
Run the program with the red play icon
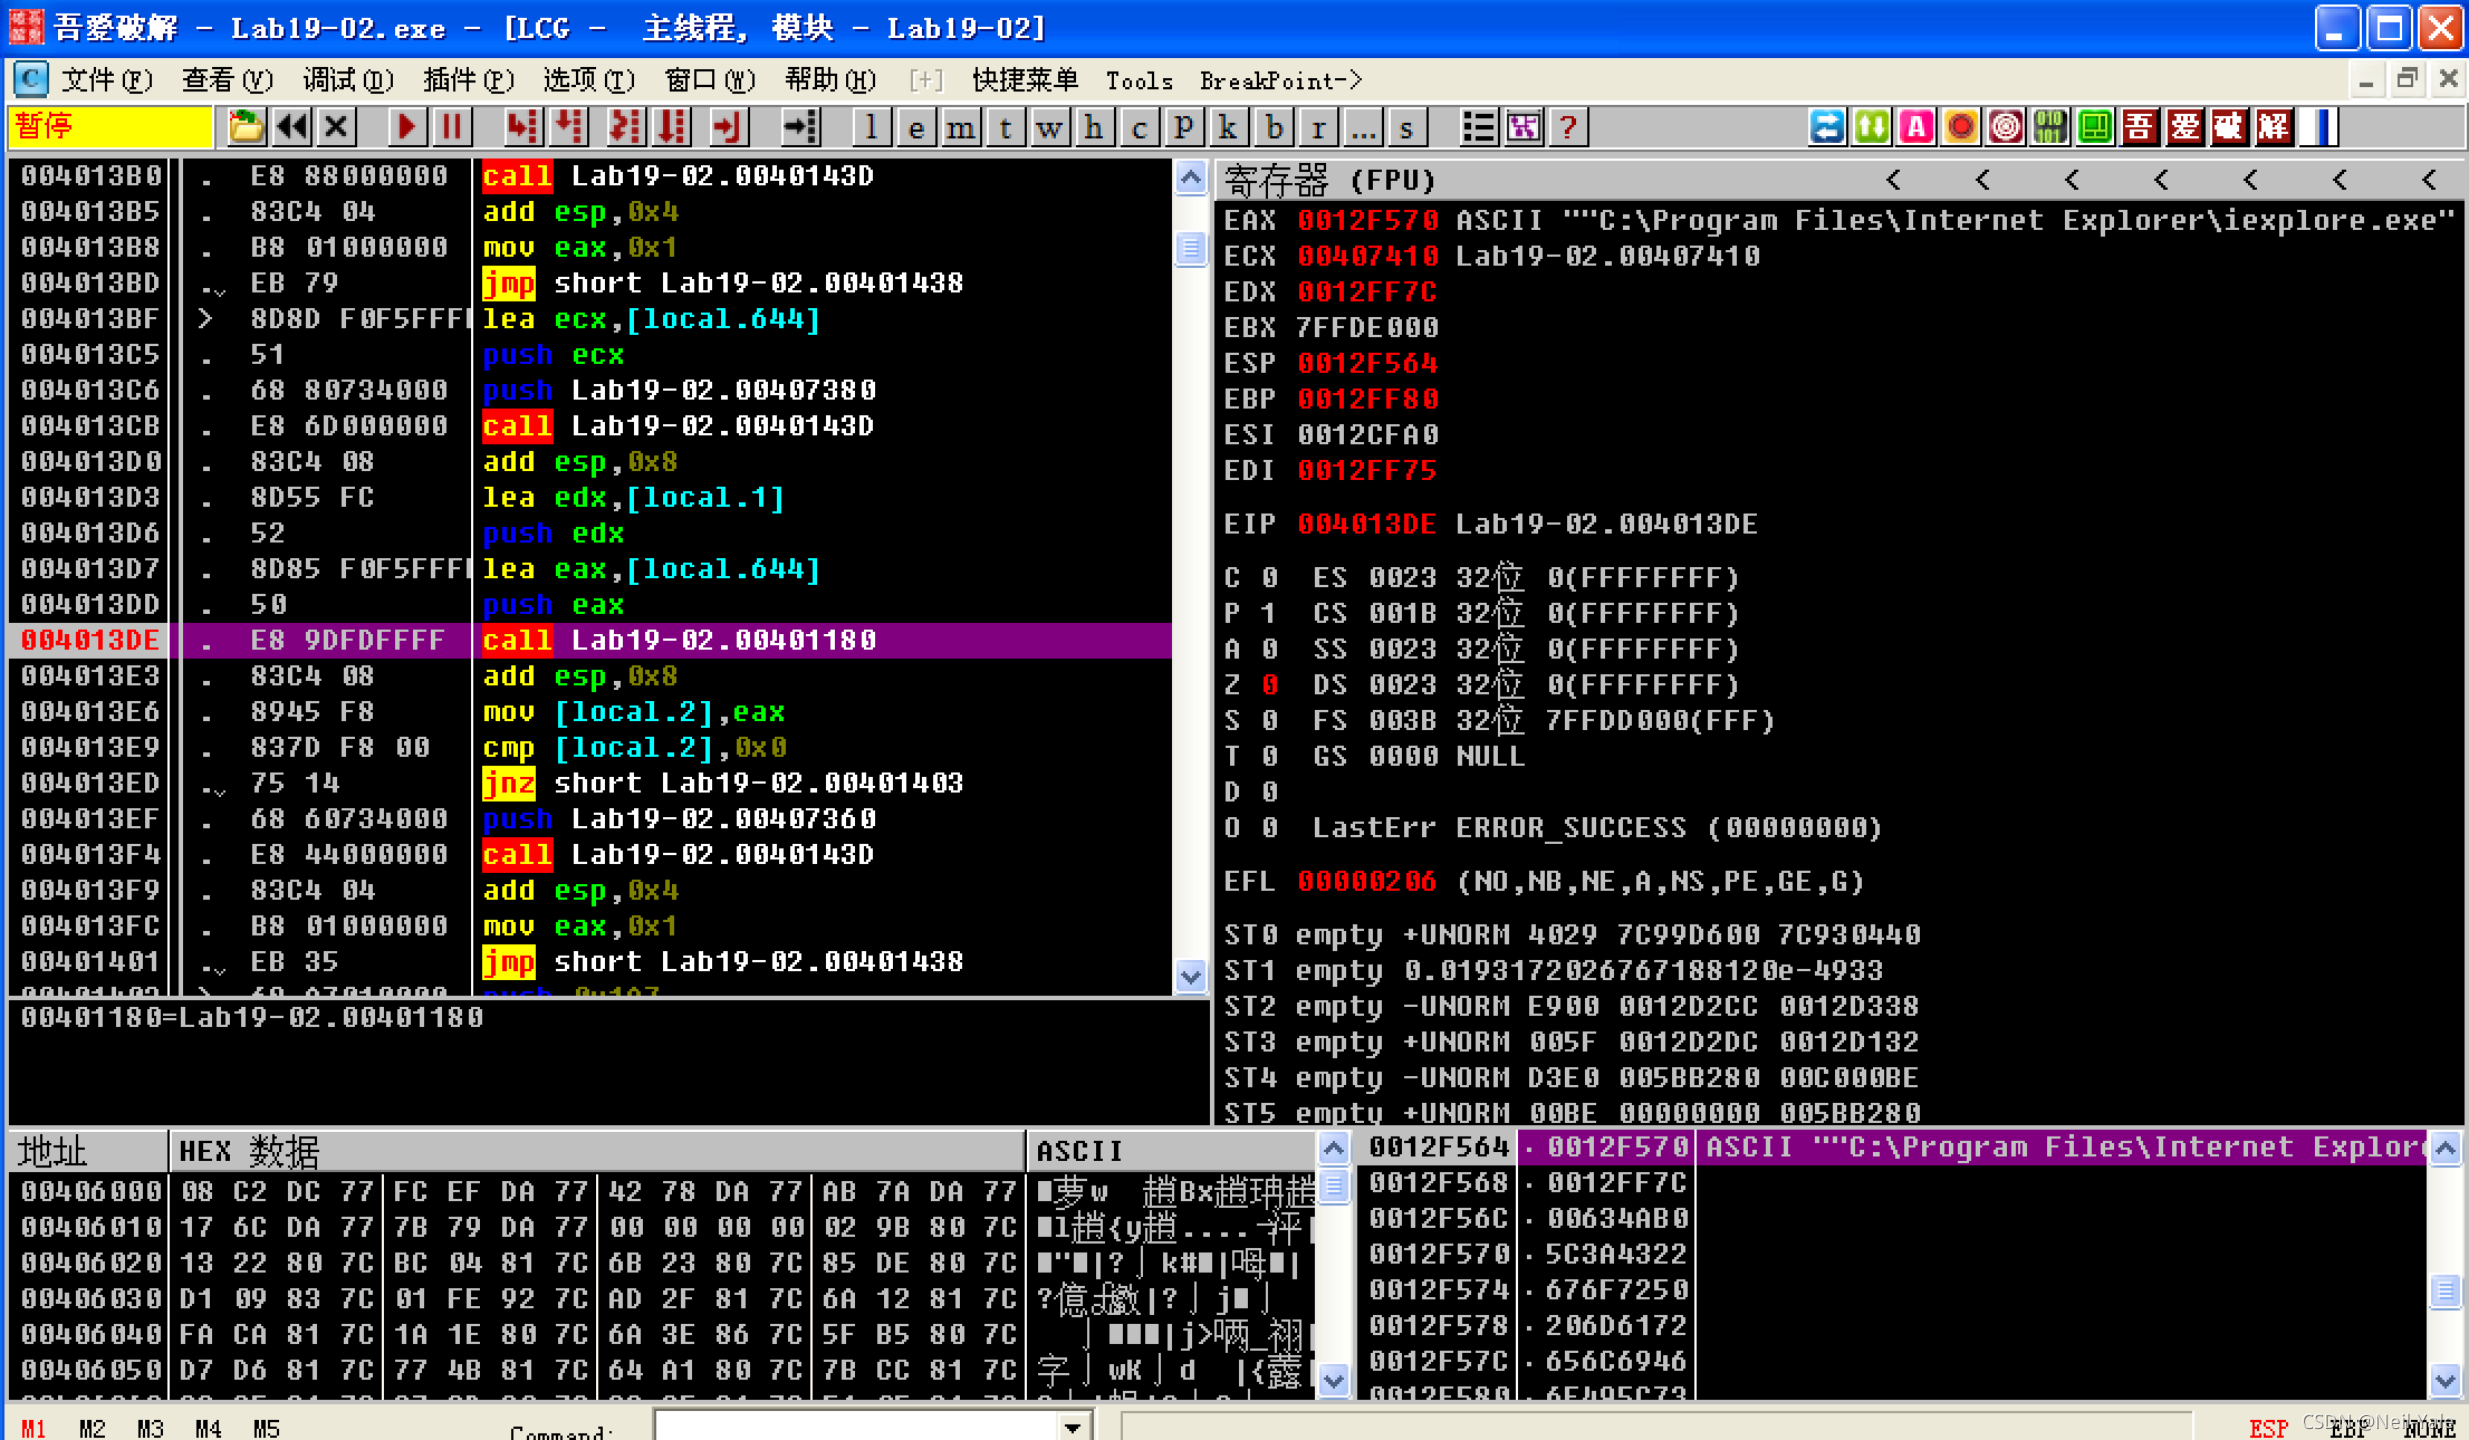[x=407, y=127]
